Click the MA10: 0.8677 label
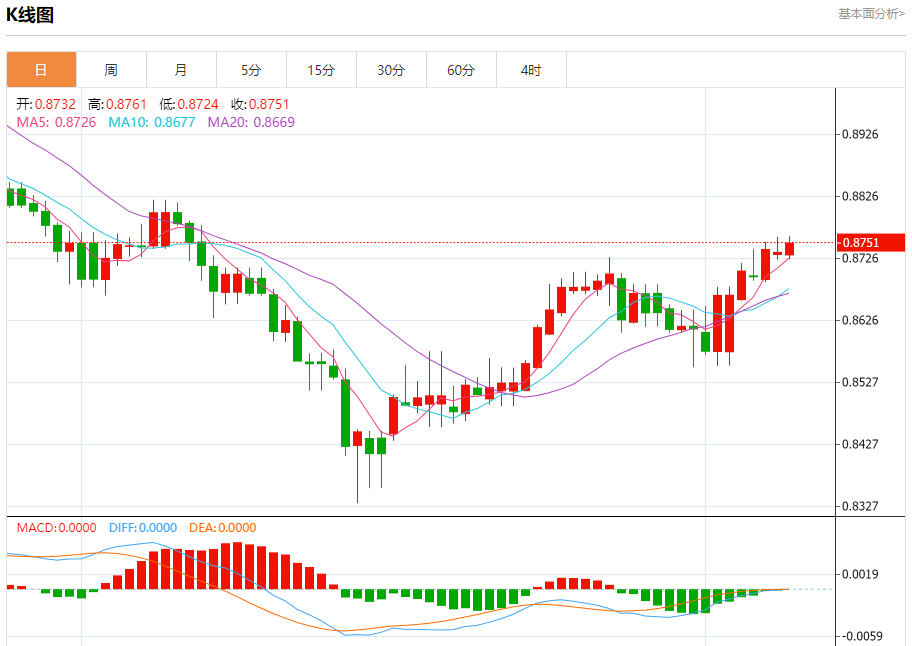 coord(152,122)
